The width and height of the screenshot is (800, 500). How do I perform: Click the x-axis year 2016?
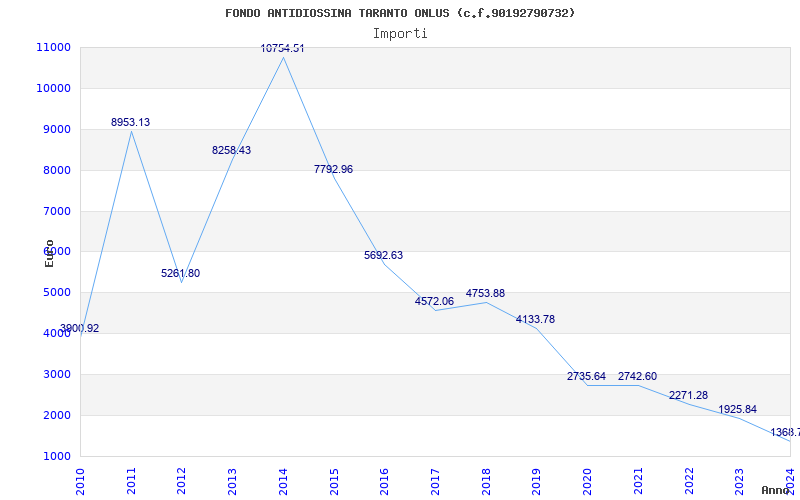(x=384, y=482)
